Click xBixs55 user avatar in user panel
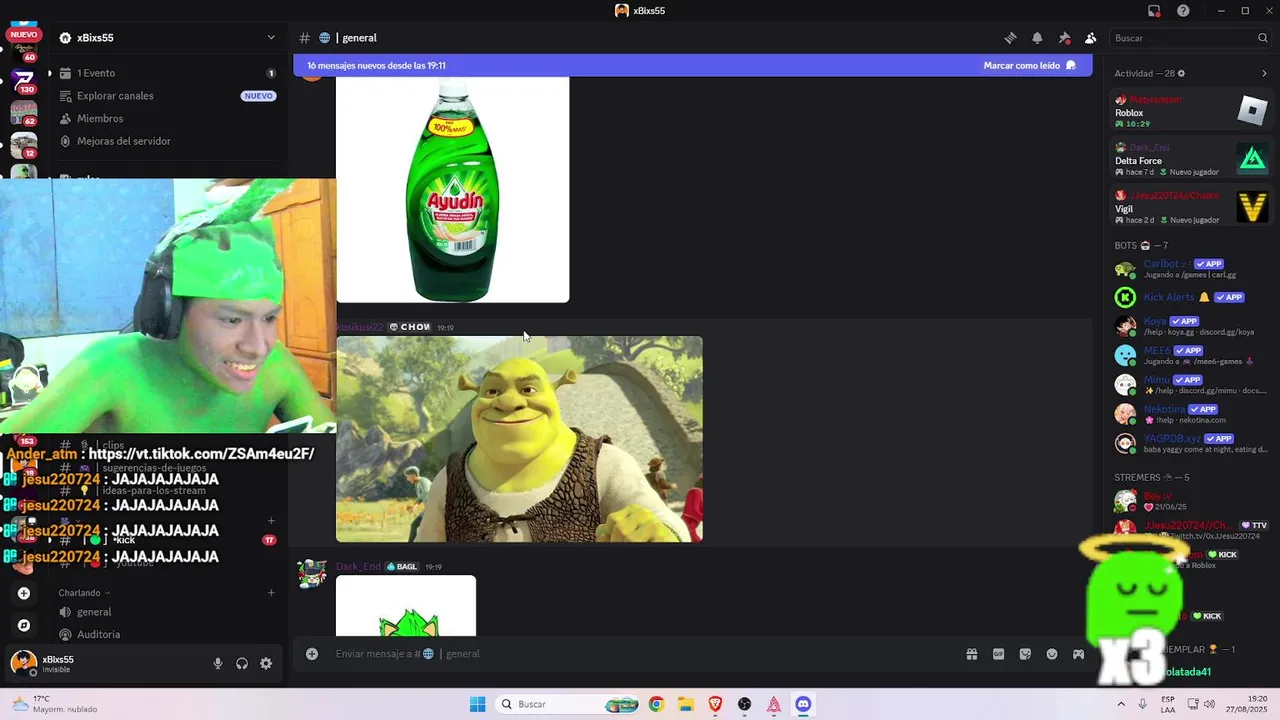The height and width of the screenshot is (720, 1280). [23, 663]
